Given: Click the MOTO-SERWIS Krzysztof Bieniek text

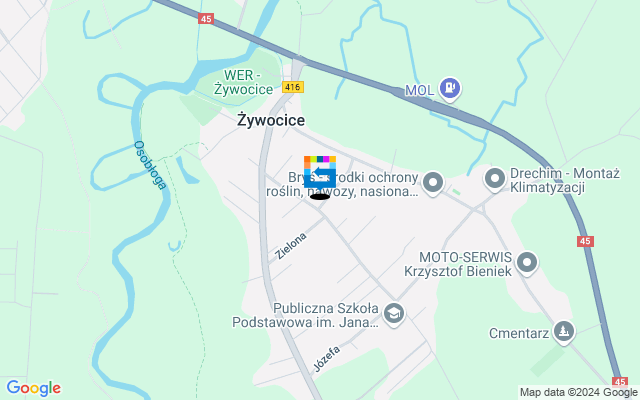Looking at the screenshot, I should click(458, 264).
